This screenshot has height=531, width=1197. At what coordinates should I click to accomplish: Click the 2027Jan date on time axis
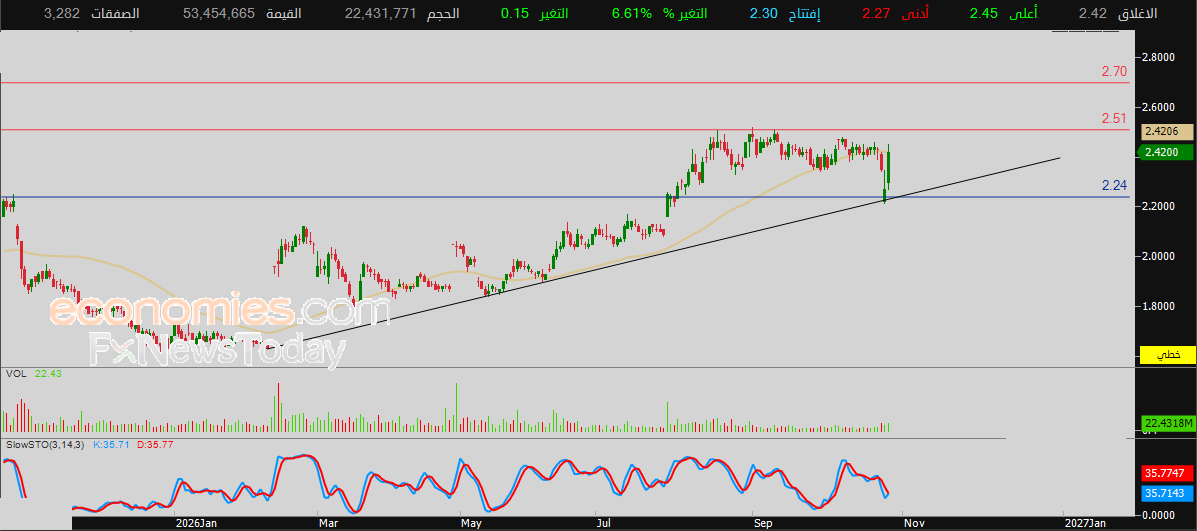pyautogui.click(x=1086, y=523)
